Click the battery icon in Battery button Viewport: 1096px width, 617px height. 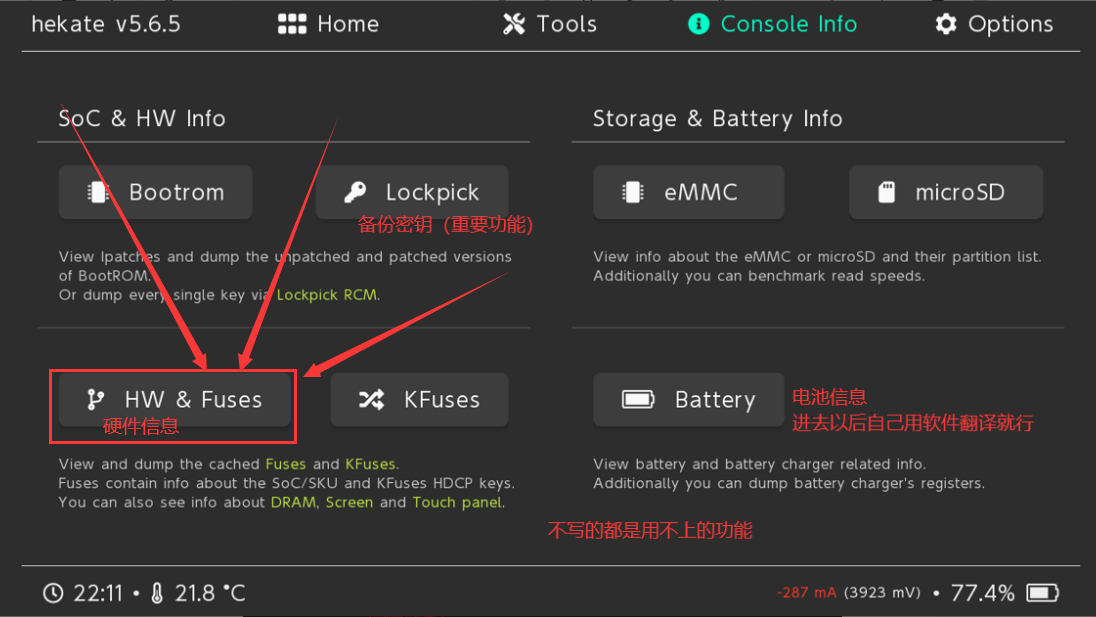pos(638,400)
